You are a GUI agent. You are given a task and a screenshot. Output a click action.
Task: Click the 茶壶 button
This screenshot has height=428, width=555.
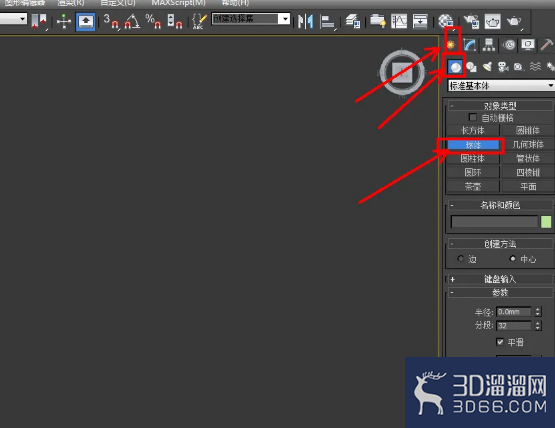click(x=473, y=186)
